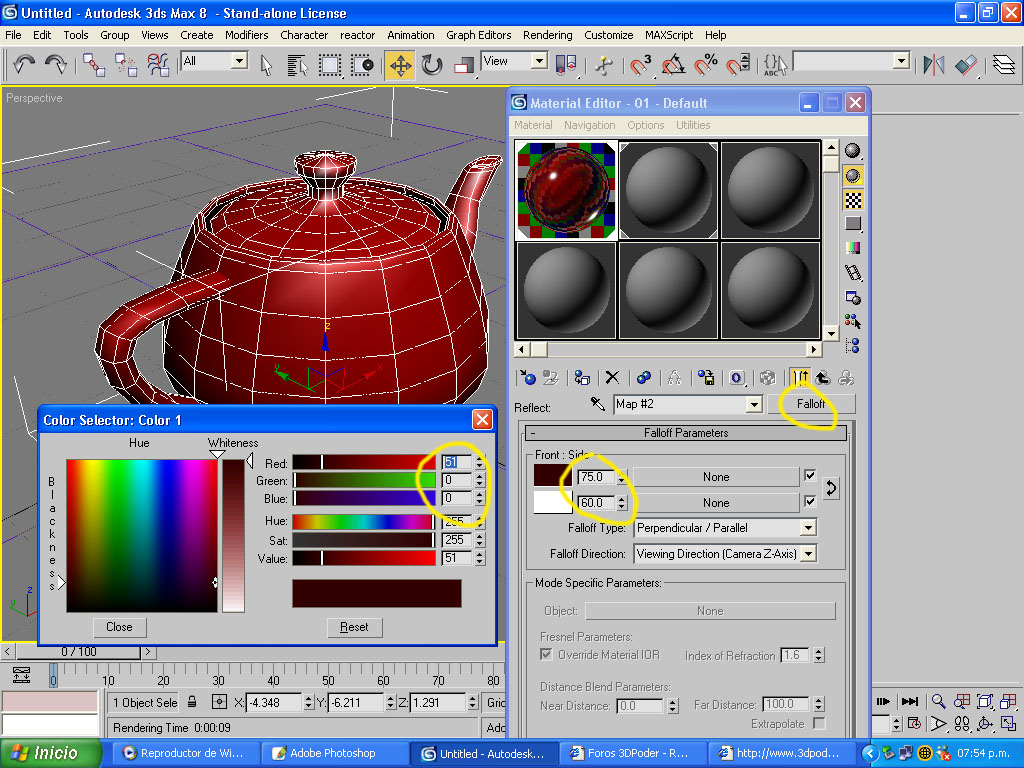Click the 3D Snaps Toggle magnet

[x=640, y=65]
